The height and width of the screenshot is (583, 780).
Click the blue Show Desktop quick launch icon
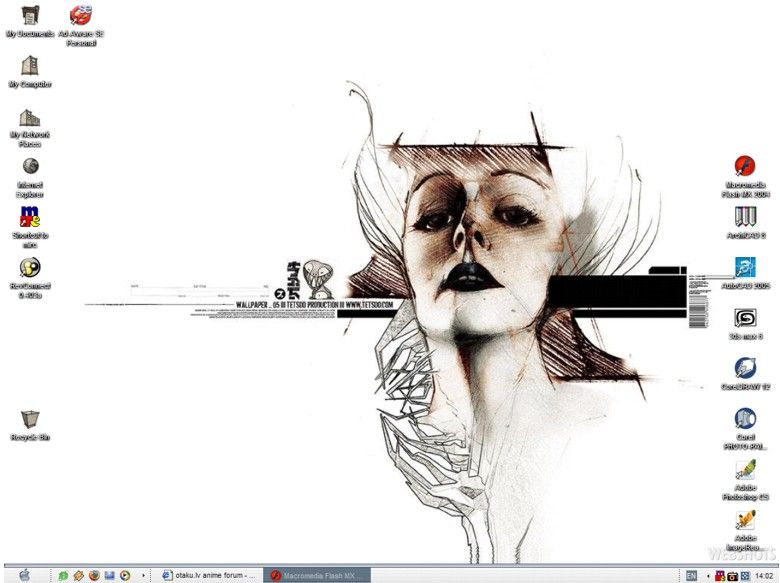pyautogui.click(x=109, y=576)
